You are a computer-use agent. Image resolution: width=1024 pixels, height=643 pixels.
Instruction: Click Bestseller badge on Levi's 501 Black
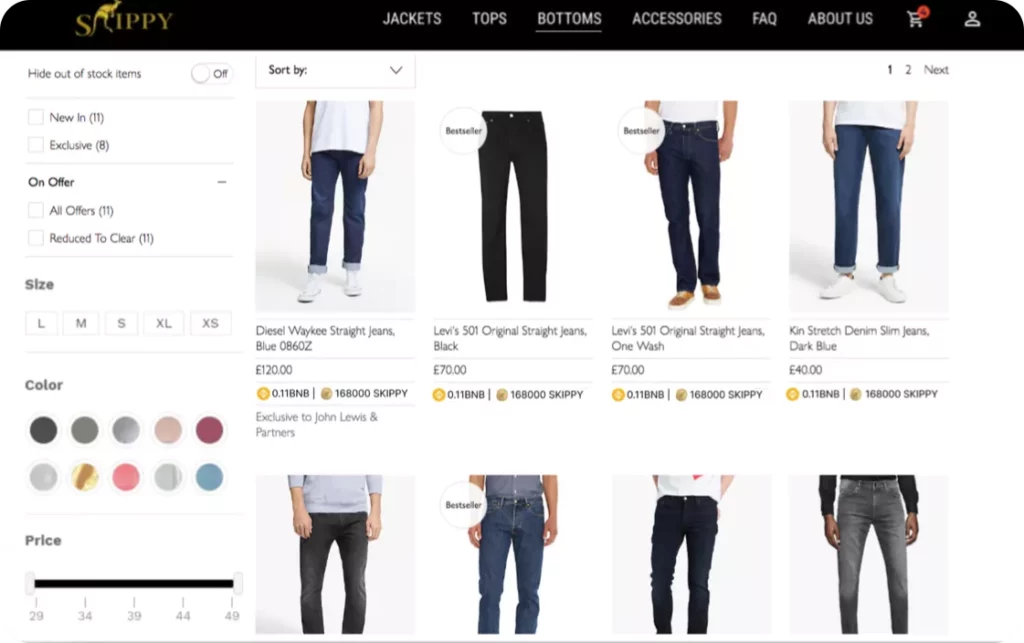point(463,131)
